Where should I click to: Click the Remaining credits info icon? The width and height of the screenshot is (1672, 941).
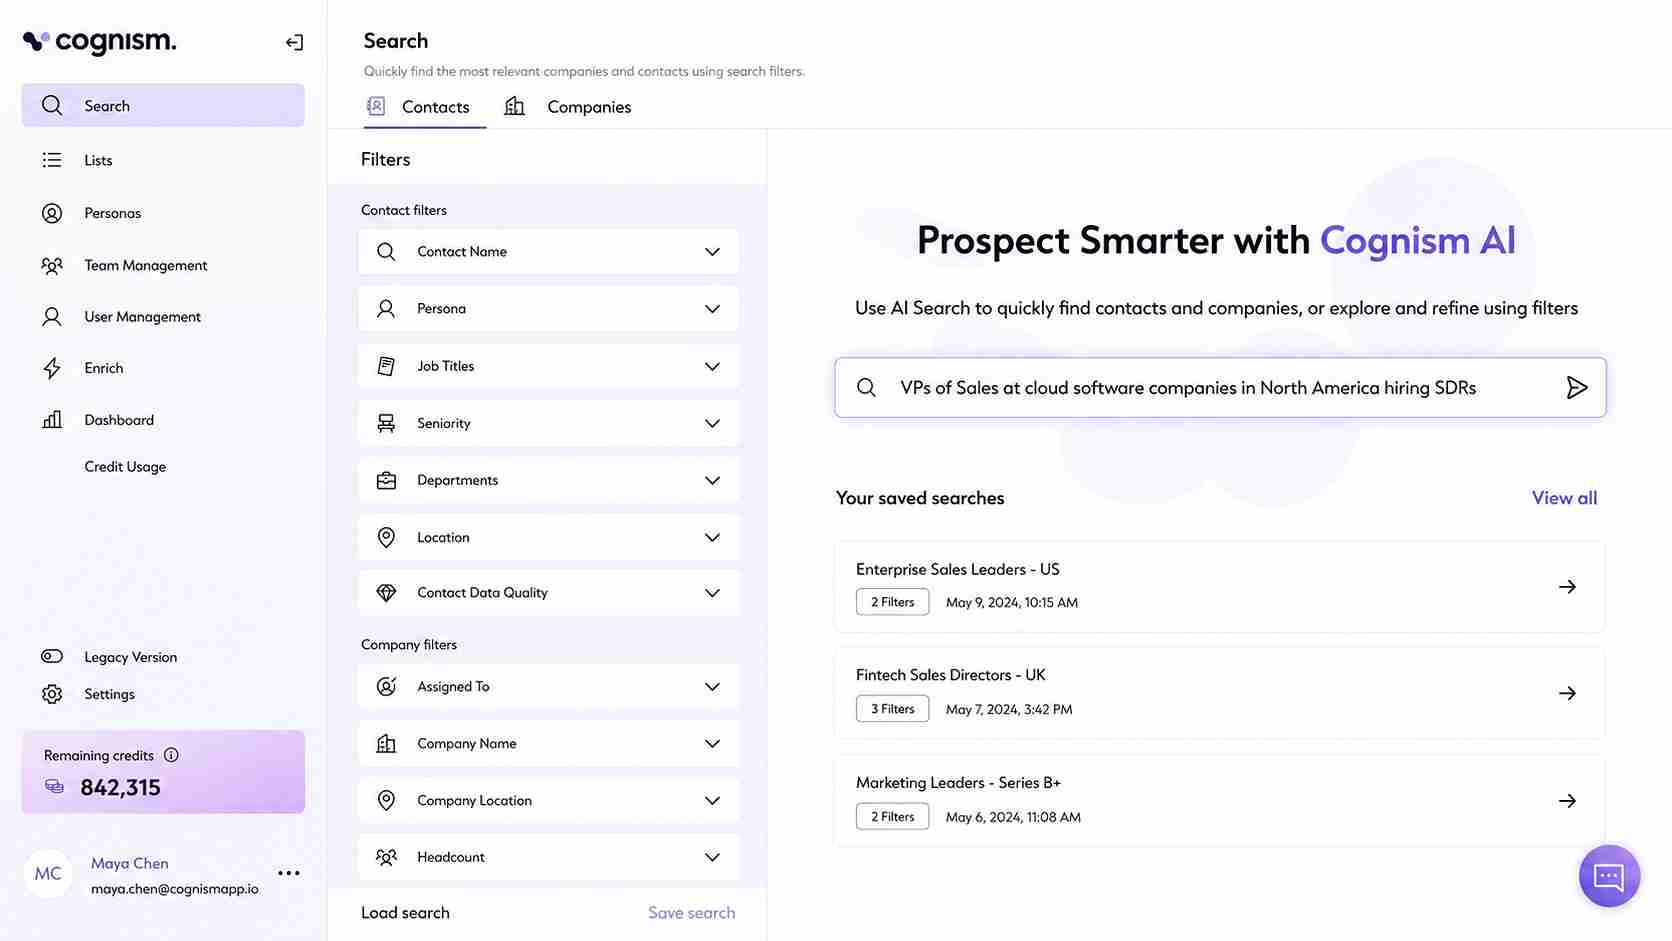[171, 755]
